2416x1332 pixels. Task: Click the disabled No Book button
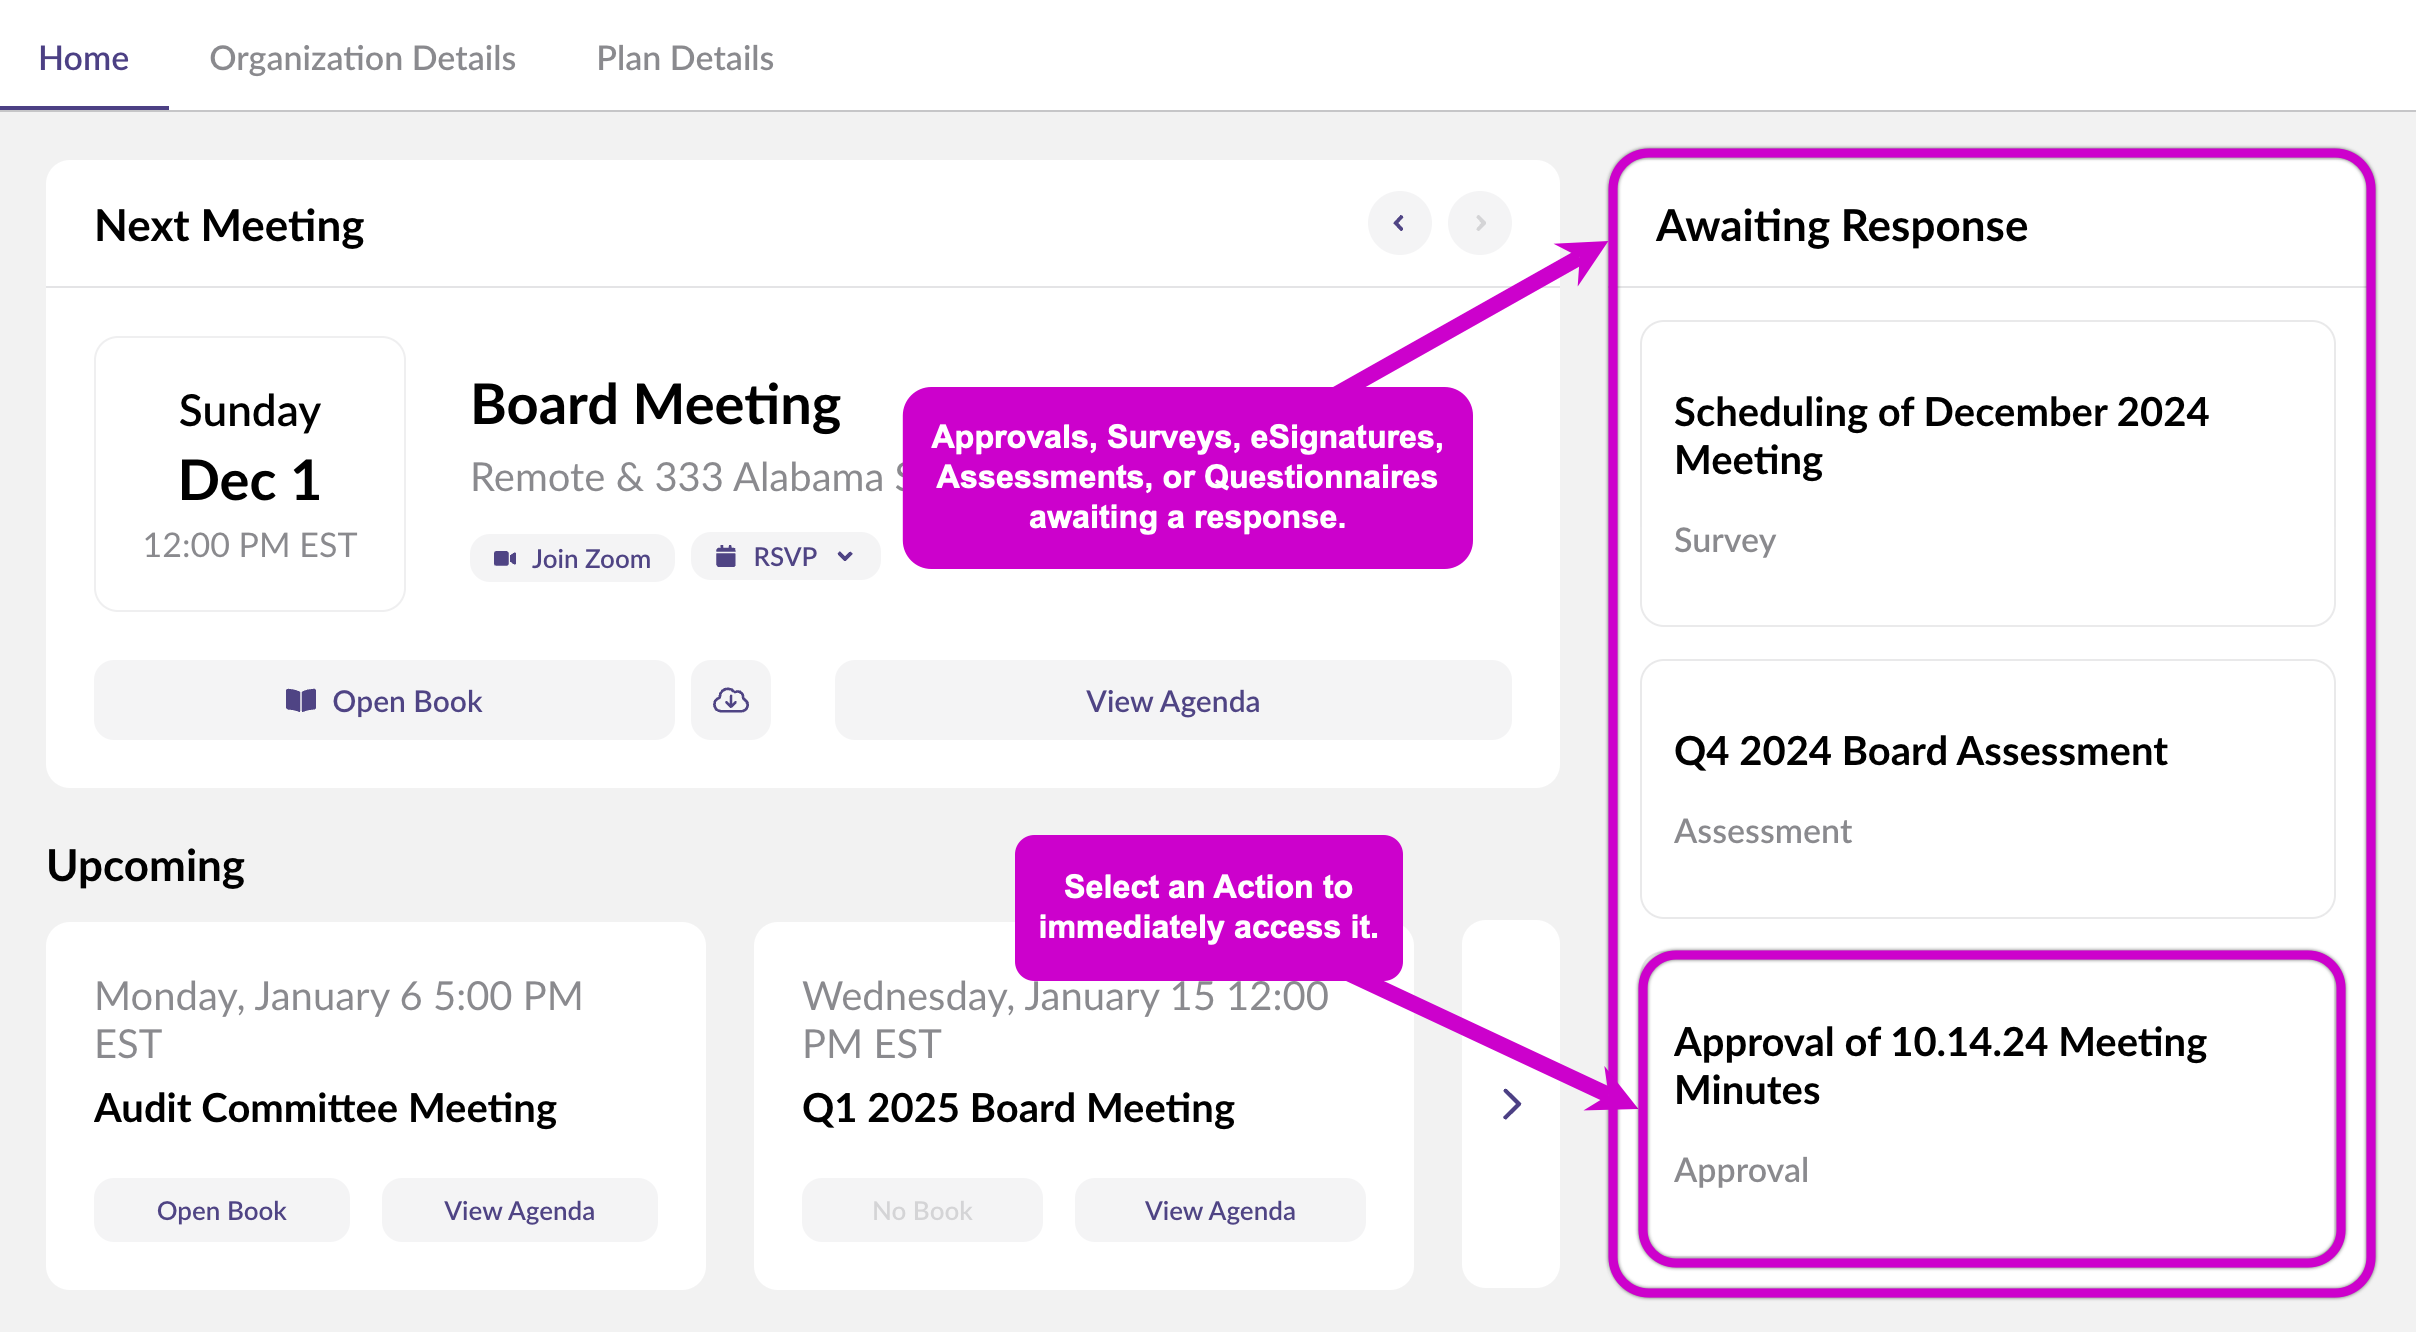pos(922,1210)
